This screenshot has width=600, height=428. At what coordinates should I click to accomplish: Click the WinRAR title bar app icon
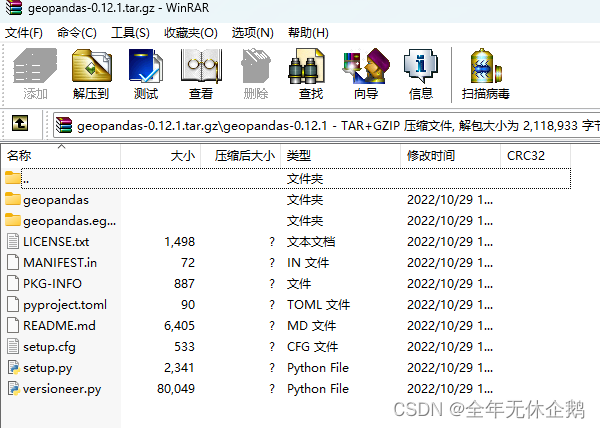tap(14, 7)
